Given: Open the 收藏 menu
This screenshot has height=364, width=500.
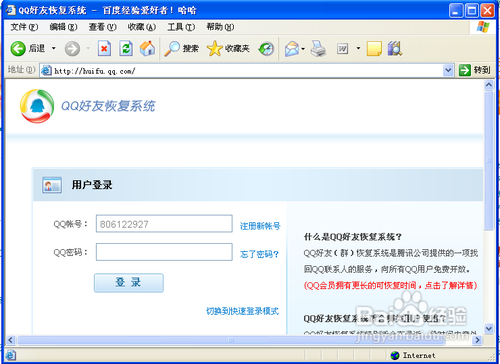Looking at the screenshot, I should click(142, 27).
